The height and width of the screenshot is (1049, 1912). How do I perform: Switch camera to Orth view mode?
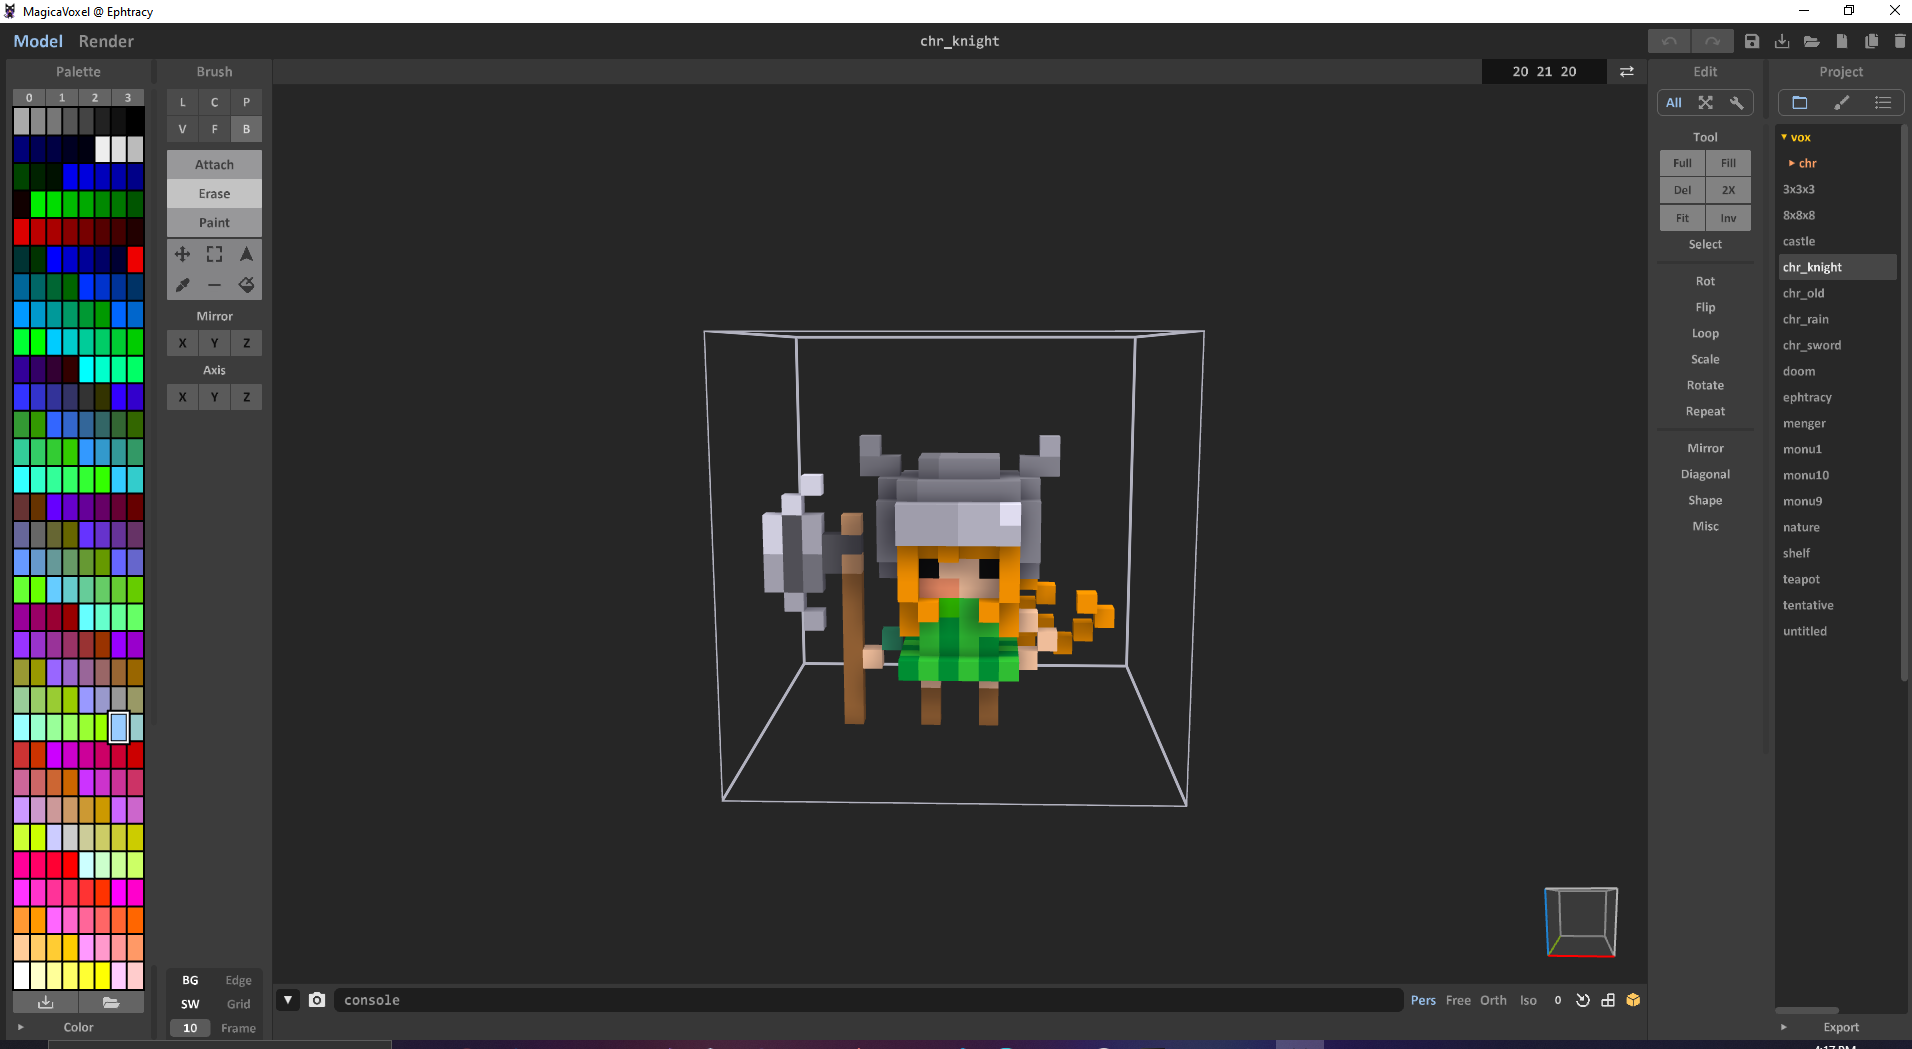tap(1493, 1000)
